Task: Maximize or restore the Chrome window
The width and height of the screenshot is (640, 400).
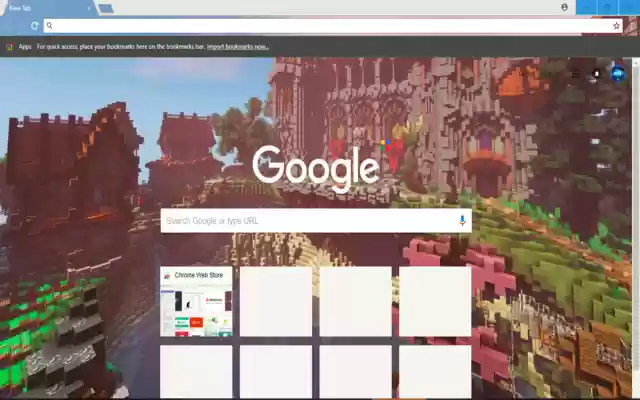Action: coord(607,7)
